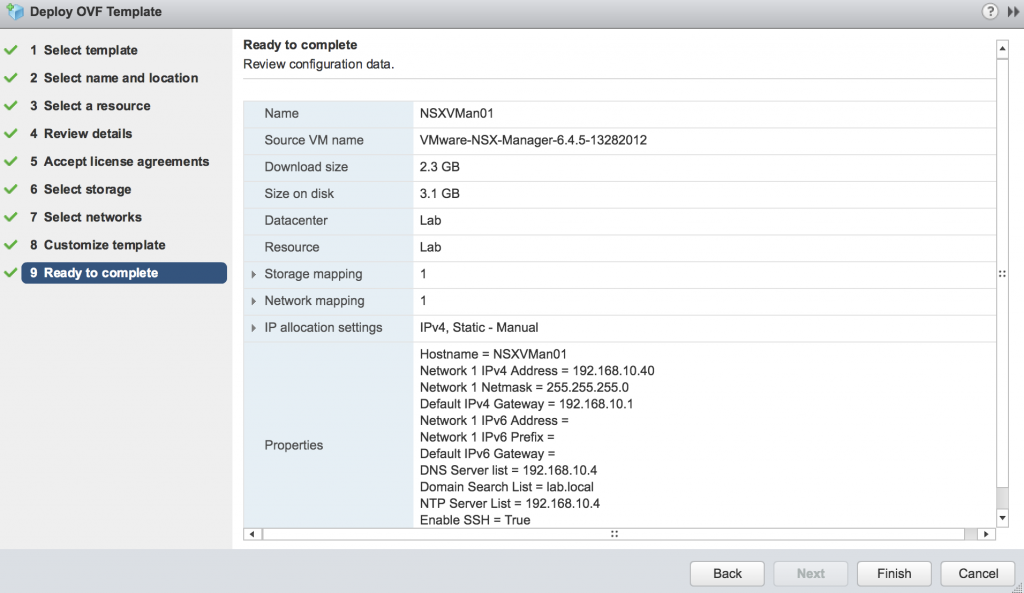This screenshot has width=1024, height=593.
Task: Click the Properties row label
Action: click(x=293, y=445)
